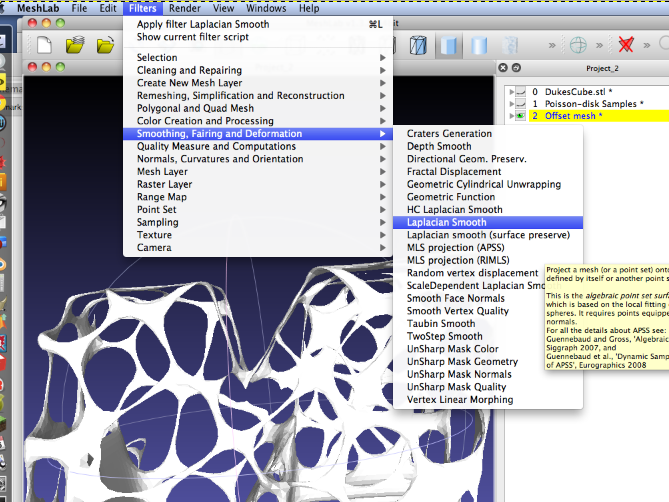Select the Poisson-disk Samples layer name

coord(594,104)
